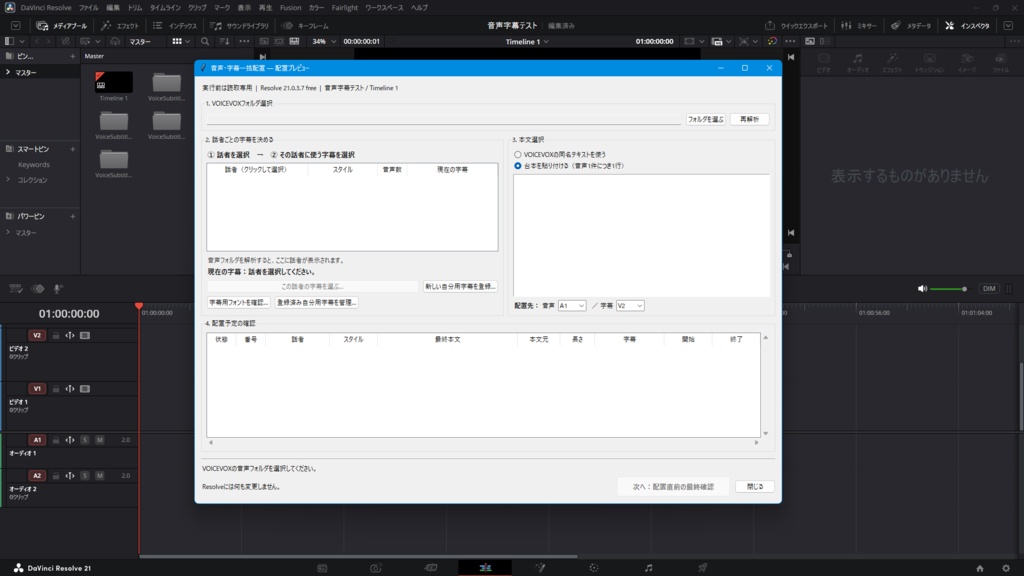Toggle DIM audio button

click(x=989, y=289)
